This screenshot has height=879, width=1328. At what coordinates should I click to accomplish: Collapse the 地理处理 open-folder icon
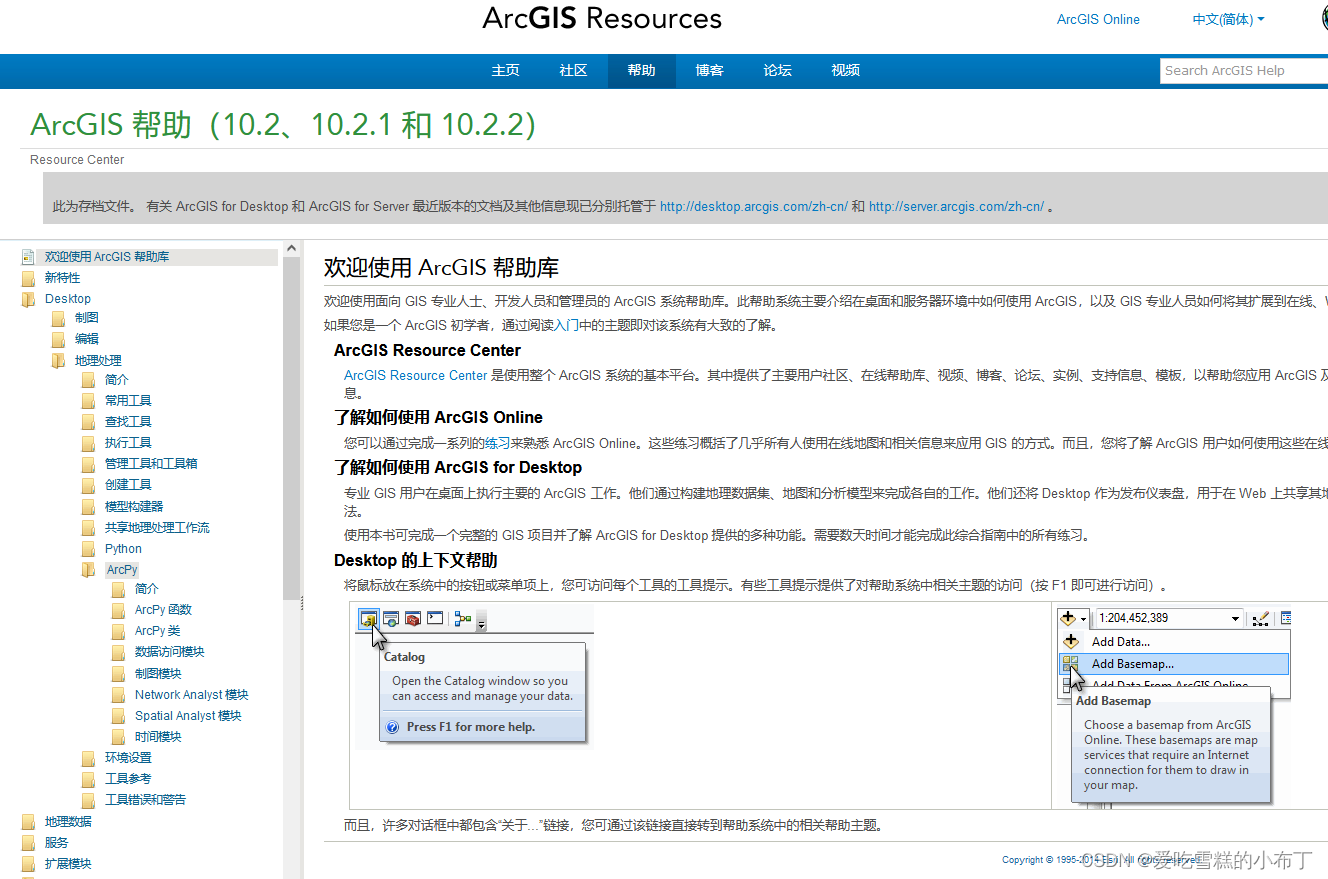coord(58,361)
